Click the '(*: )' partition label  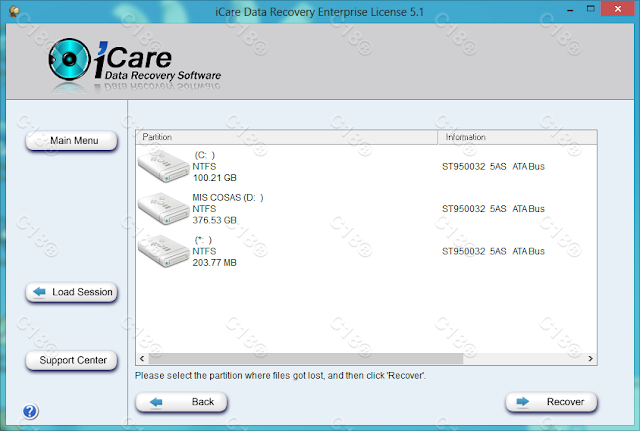pos(203,240)
